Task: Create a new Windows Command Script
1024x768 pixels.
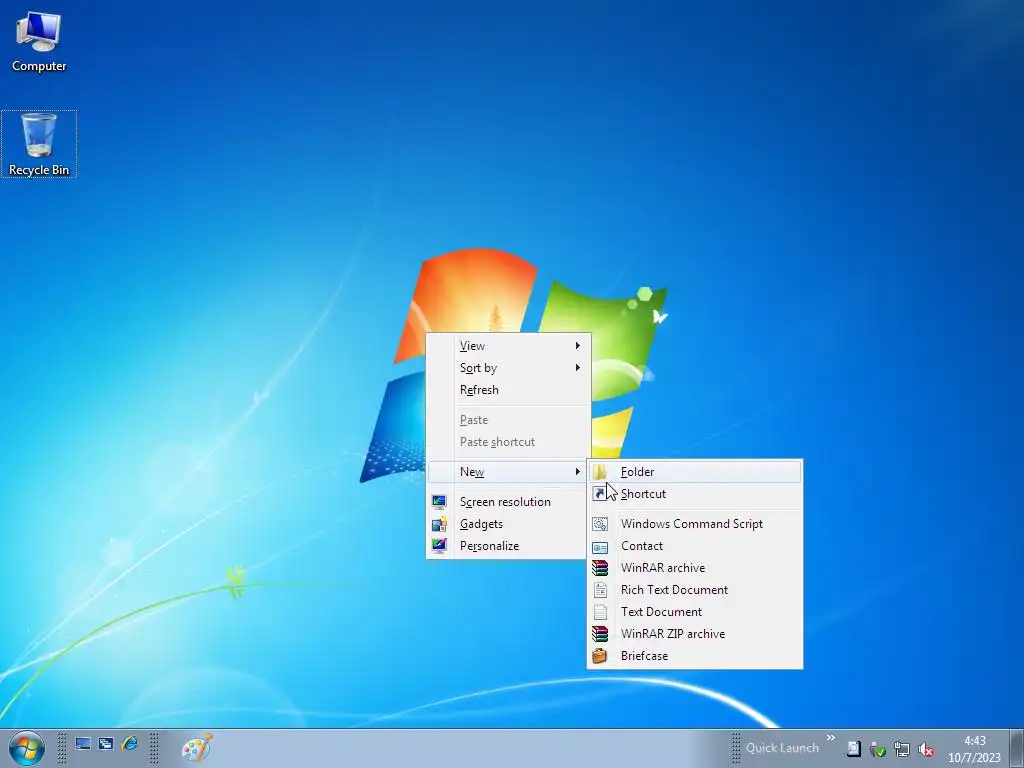Action: pos(695,524)
